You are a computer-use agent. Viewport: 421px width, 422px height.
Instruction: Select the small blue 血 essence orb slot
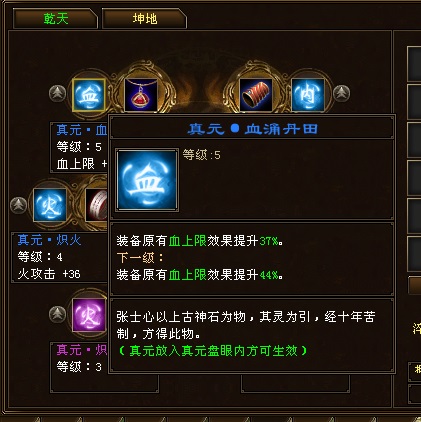tap(89, 95)
